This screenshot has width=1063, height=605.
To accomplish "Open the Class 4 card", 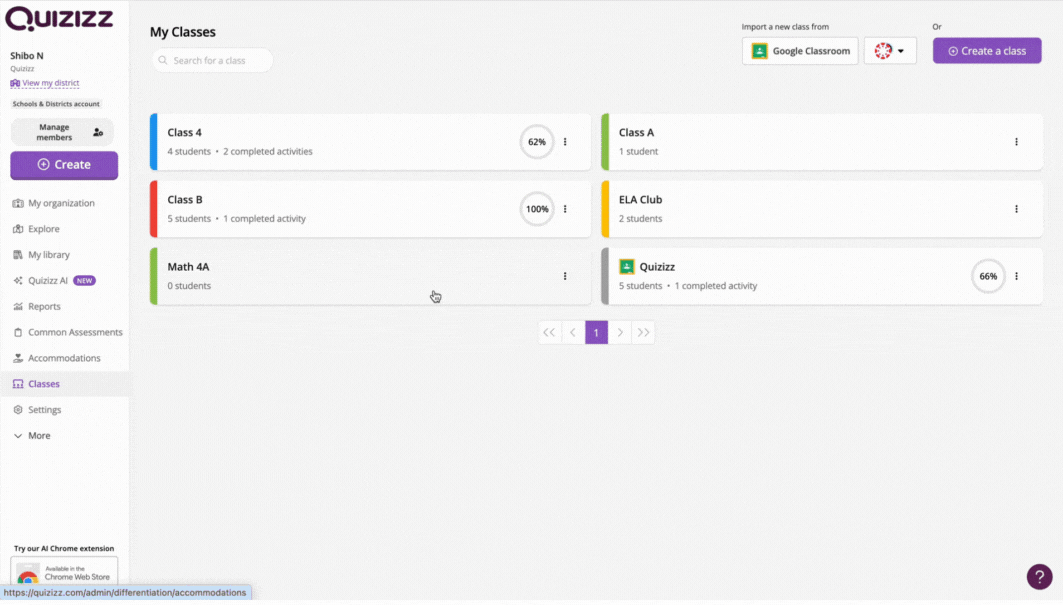I will [370, 142].
